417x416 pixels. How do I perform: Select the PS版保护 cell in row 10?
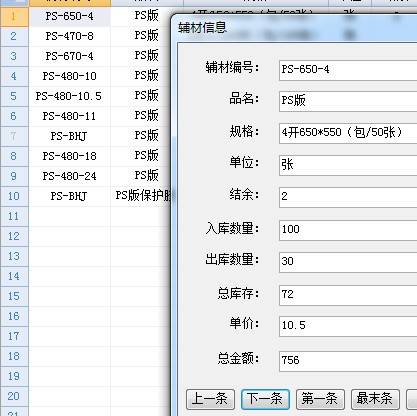tap(141, 196)
